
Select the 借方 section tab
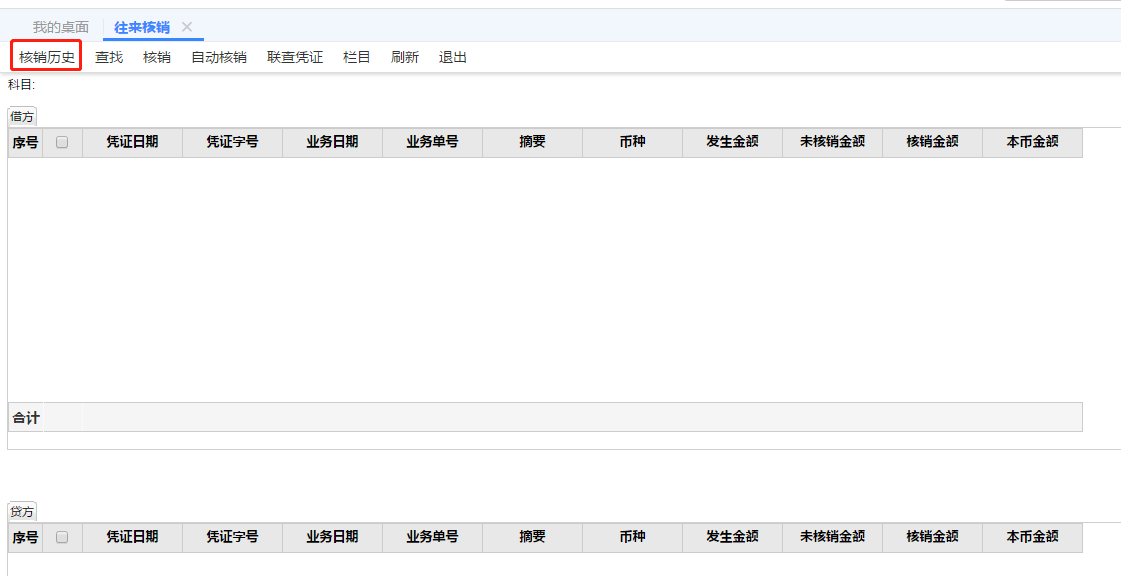coord(22,116)
